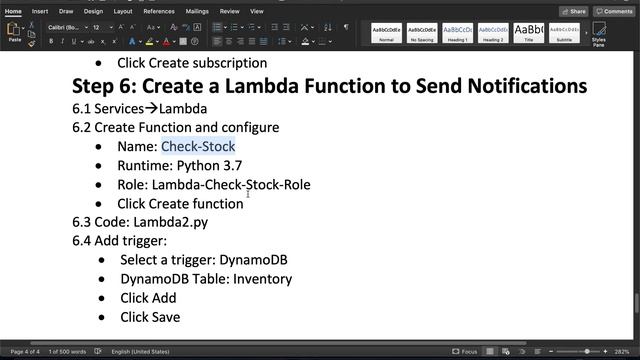Viewport: 640px width, 360px height.
Task: Click the multilevel list icon
Action: point(251,27)
